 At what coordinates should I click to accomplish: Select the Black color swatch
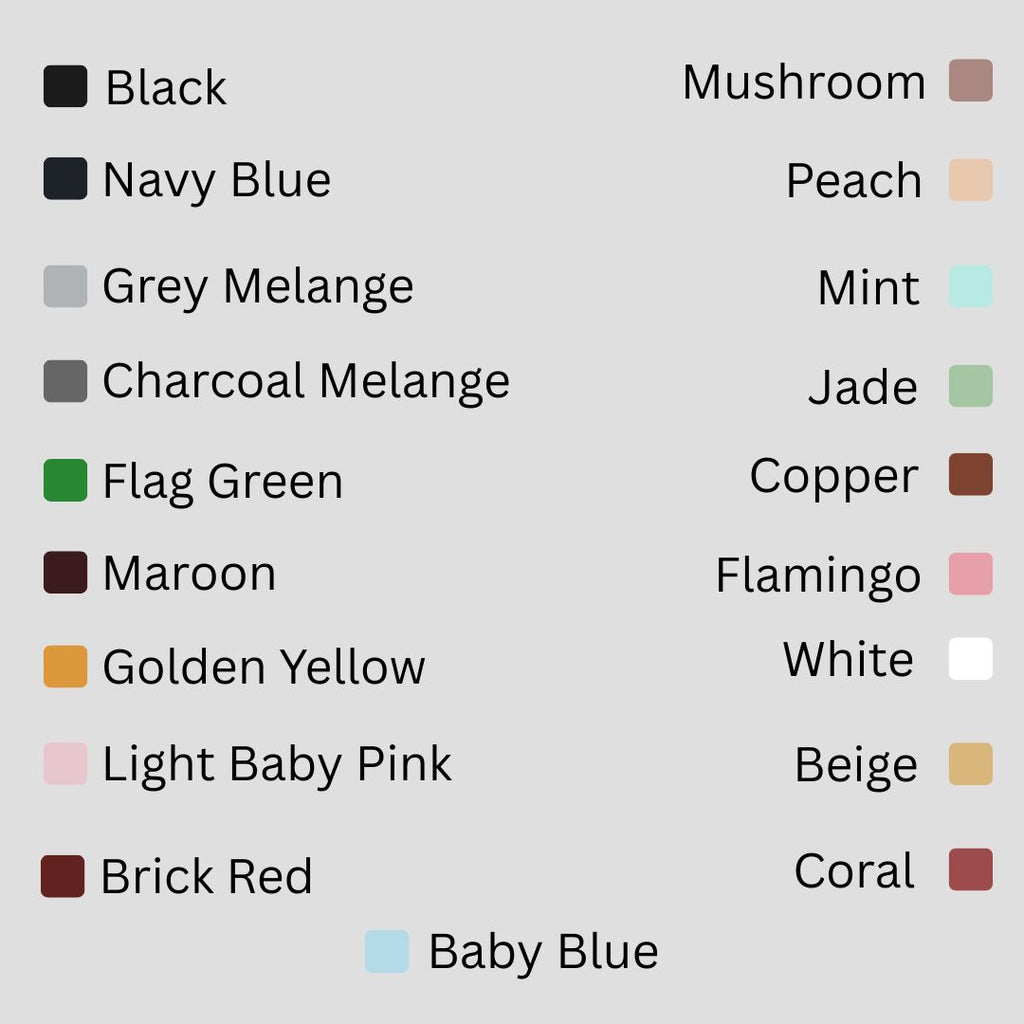click(65, 86)
